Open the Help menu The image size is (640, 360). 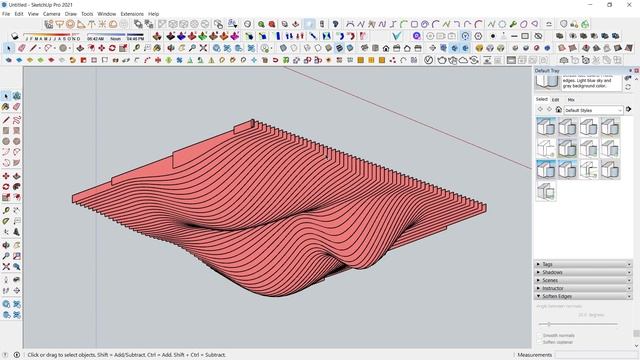[153, 14]
